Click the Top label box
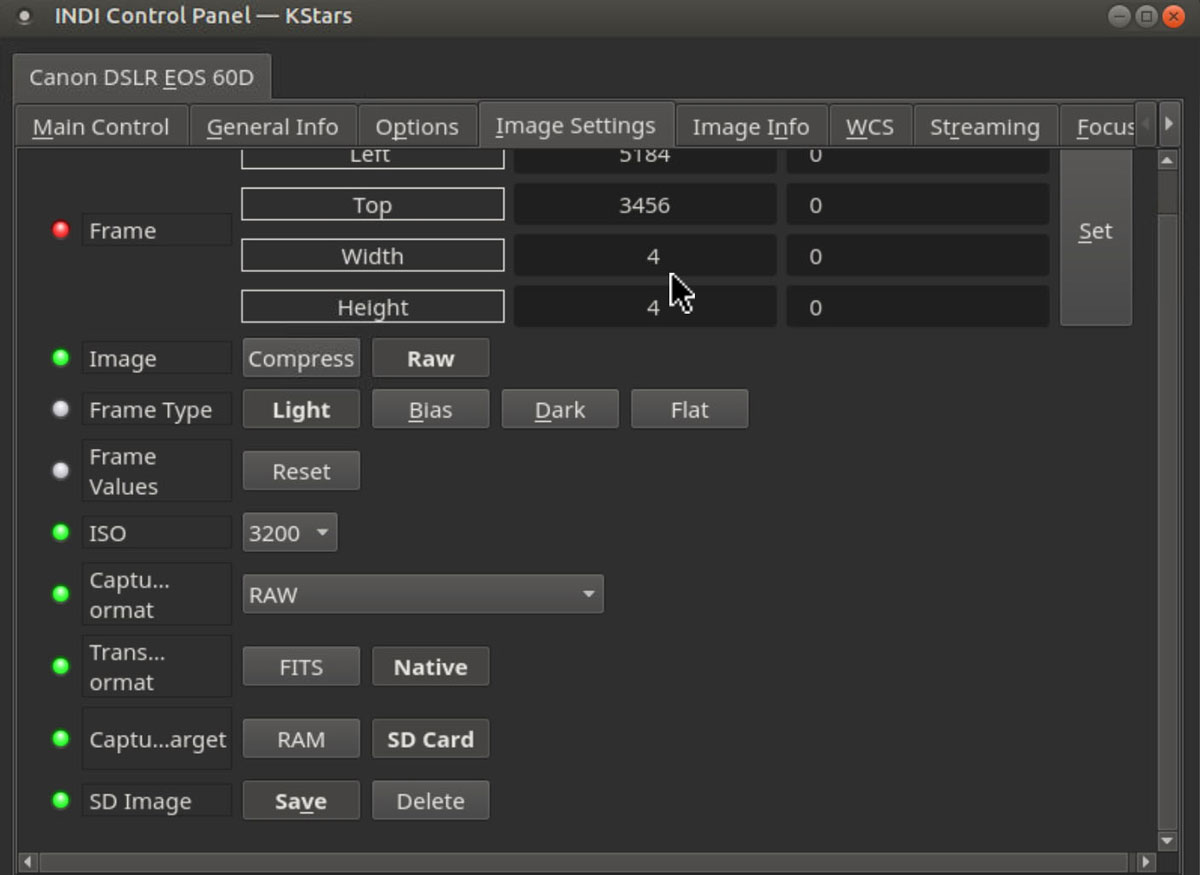 373,204
